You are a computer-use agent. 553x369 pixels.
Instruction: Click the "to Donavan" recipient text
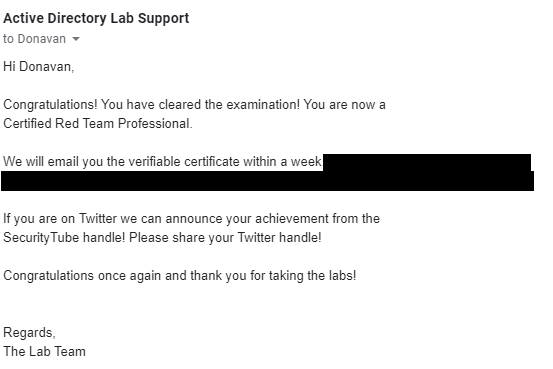click(35, 39)
